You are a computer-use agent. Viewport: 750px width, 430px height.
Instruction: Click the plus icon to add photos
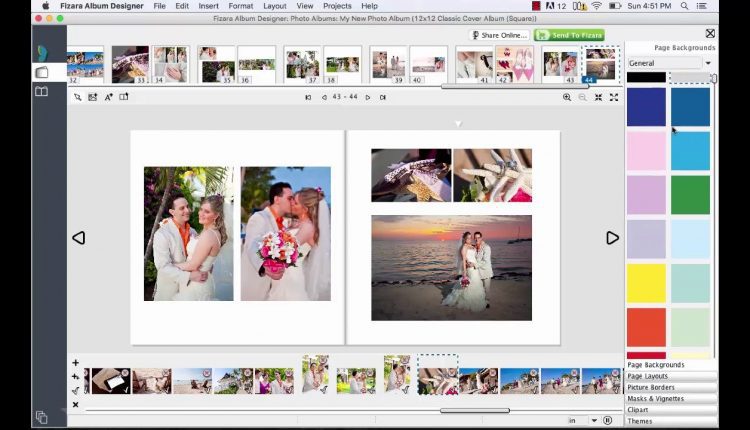tap(75, 363)
